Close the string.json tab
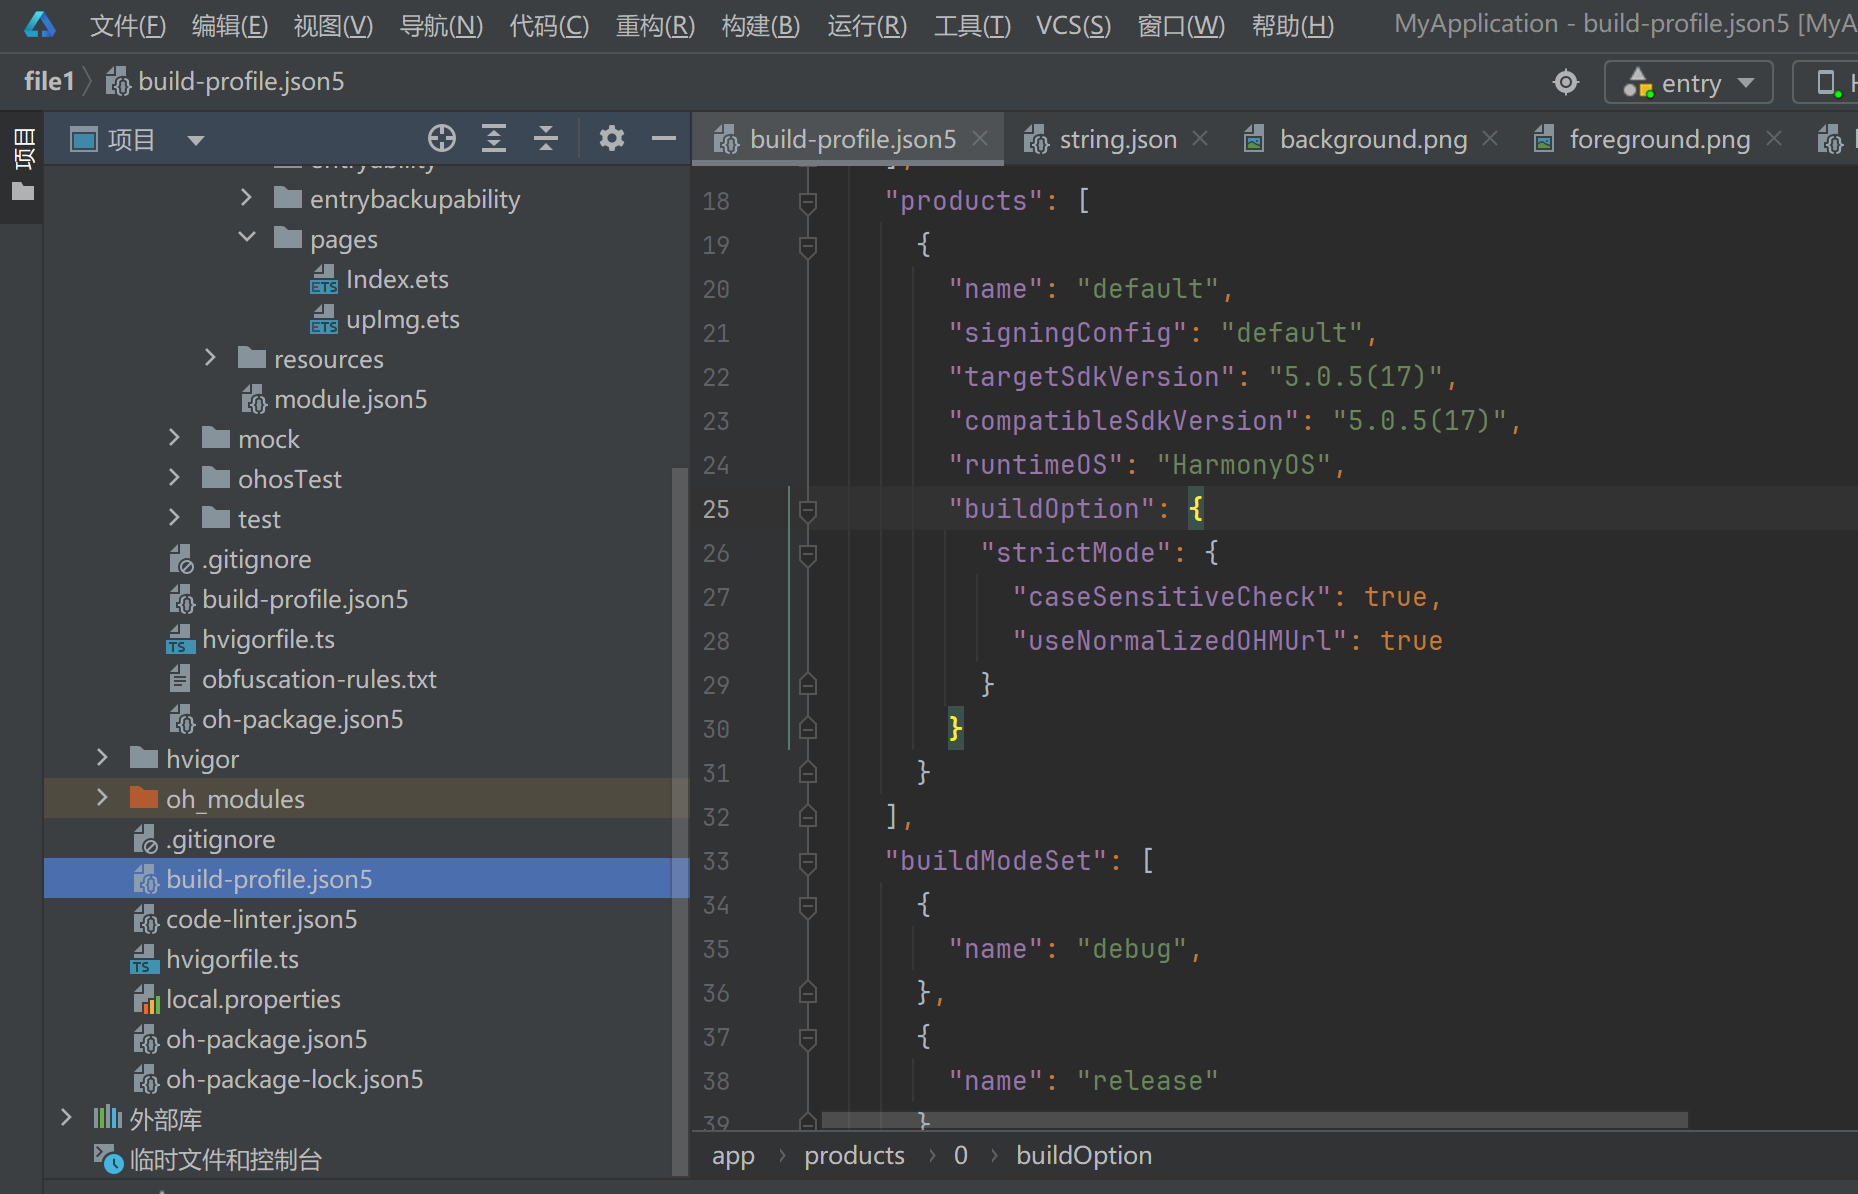The height and width of the screenshot is (1194, 1858). (1200, 138)
